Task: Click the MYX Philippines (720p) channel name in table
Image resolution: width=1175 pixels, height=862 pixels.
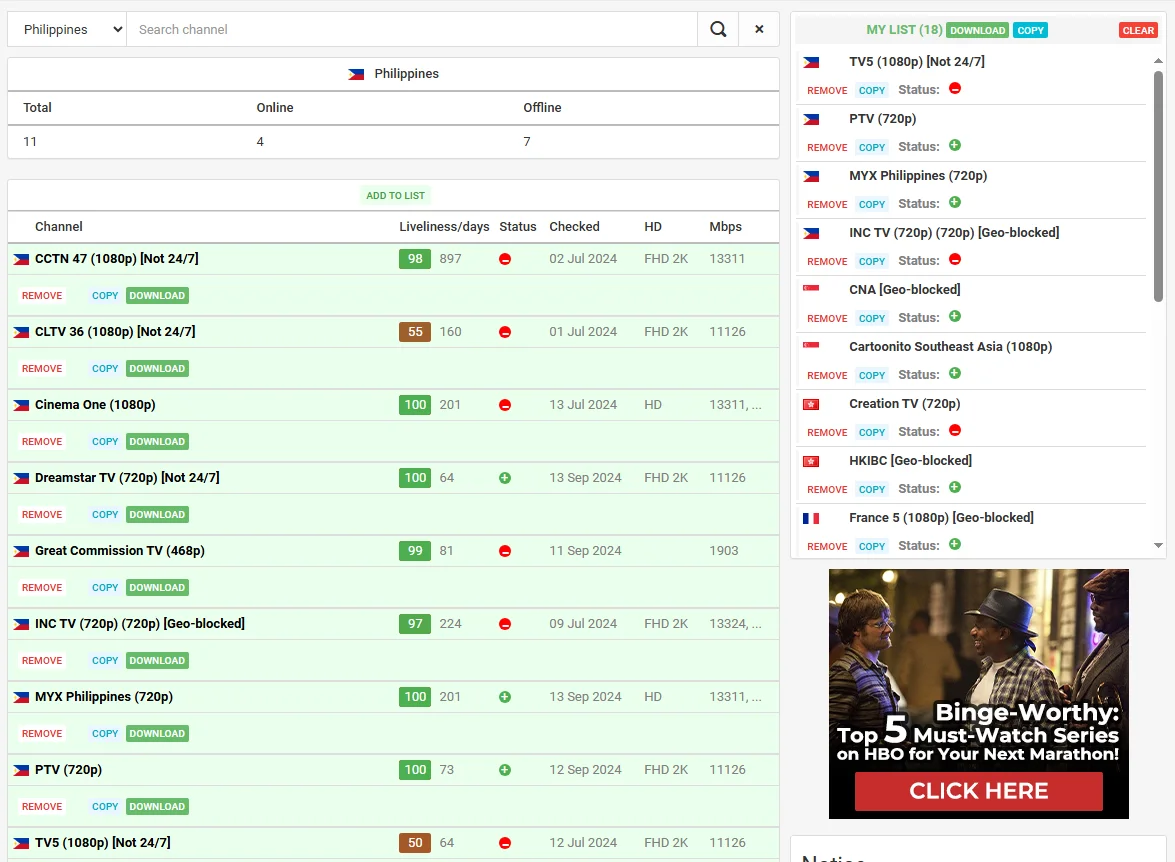Action: [103, 696]
